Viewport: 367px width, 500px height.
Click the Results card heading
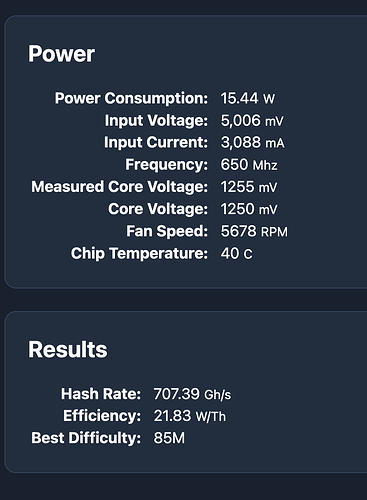point(68,350)
